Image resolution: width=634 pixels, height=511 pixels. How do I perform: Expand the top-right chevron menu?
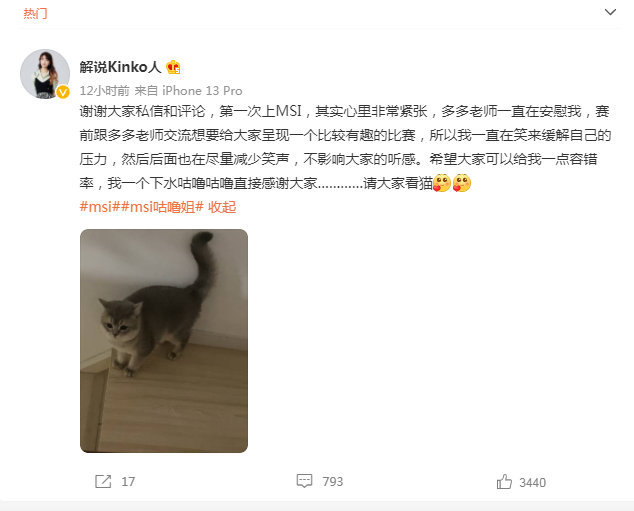click(x=610, y=12)
